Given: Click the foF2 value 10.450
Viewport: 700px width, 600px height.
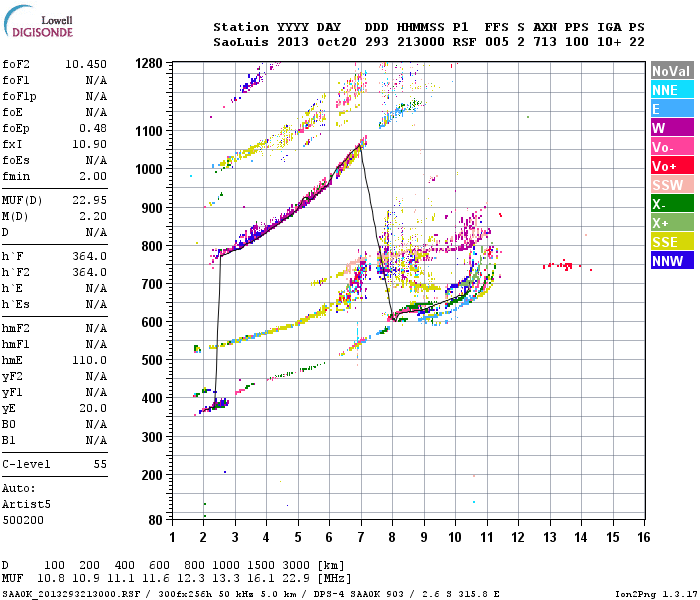Looking at the screenshot, I should tap(86, 64).
